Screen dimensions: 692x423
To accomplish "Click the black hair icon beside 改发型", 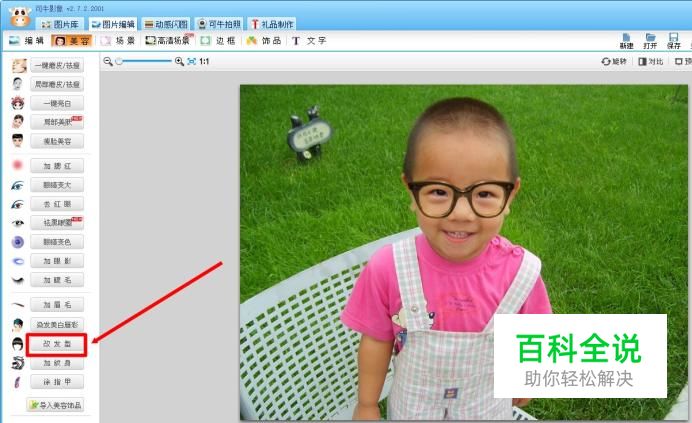I will click(18, 344).
